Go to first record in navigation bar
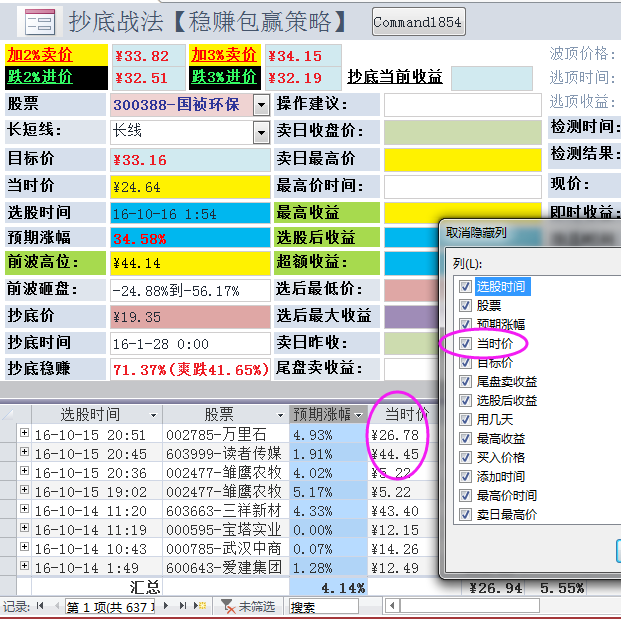The height and width of the screenshot is (619, 621). pyautogui.click(x=40, y=606)
